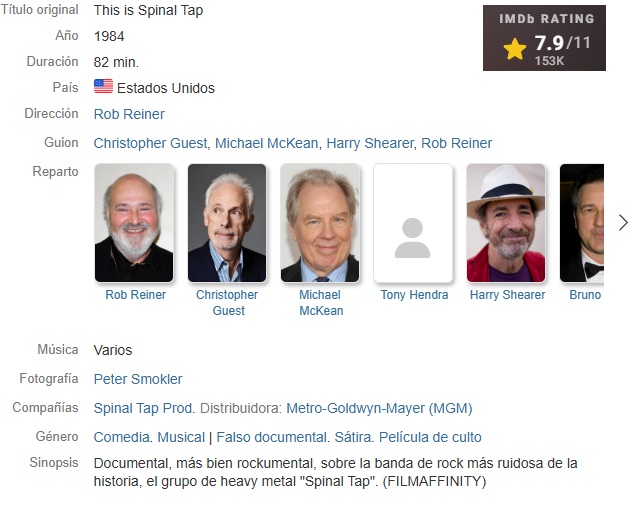Open Rob Reiner's cast photo
This screenshot has width=629, height=524.
coord(134,223)
